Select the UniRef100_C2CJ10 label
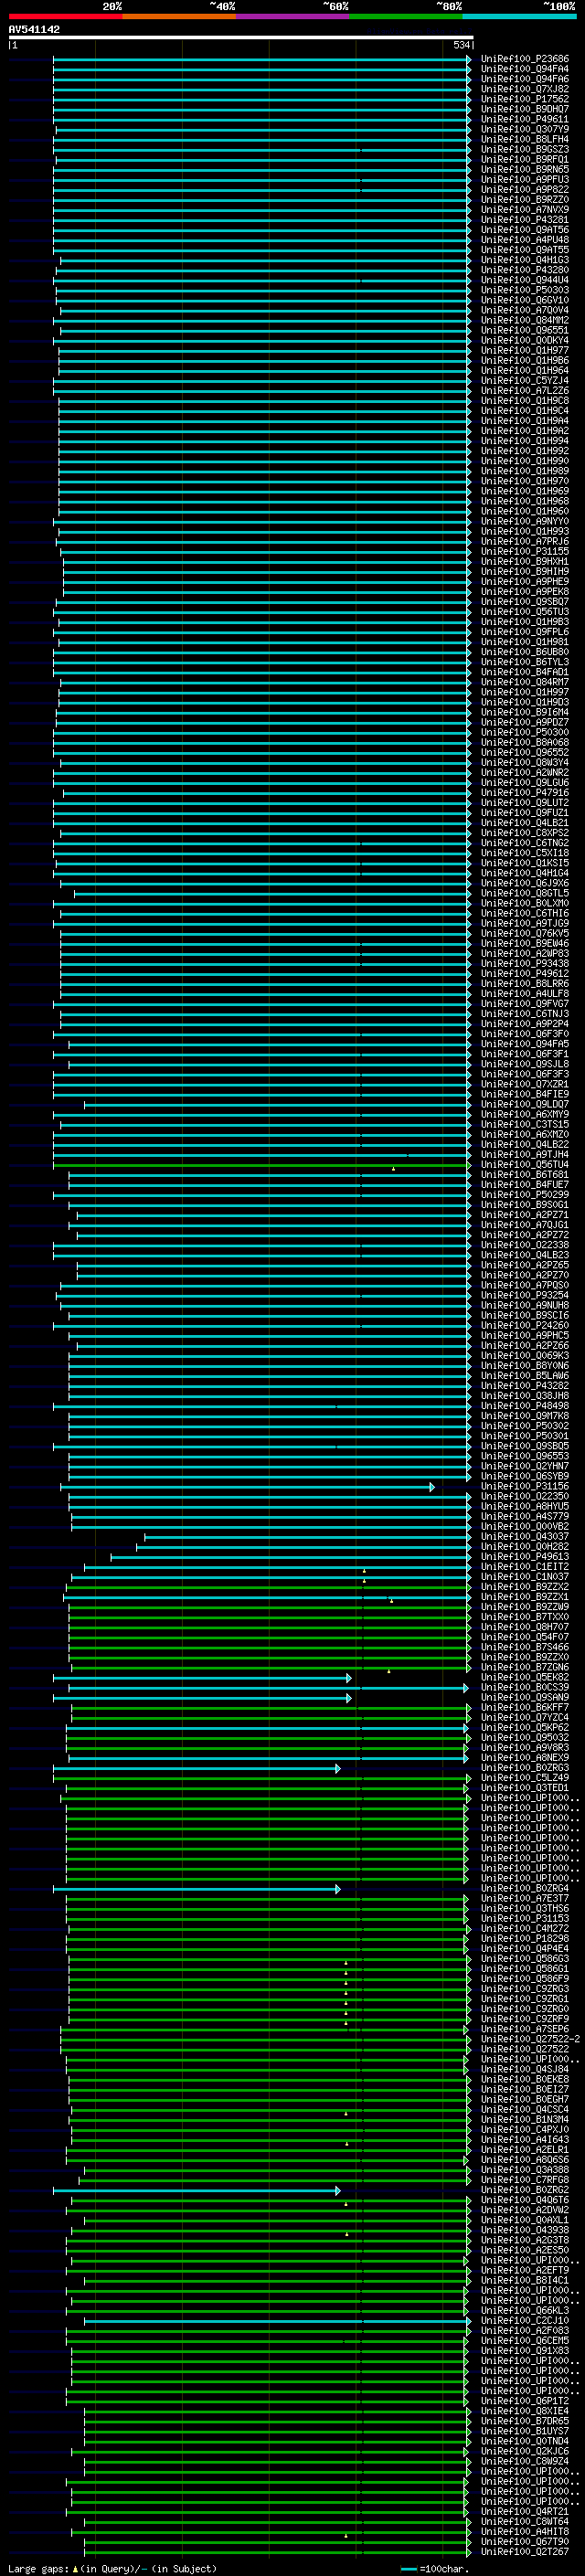 click(524, 2321)
